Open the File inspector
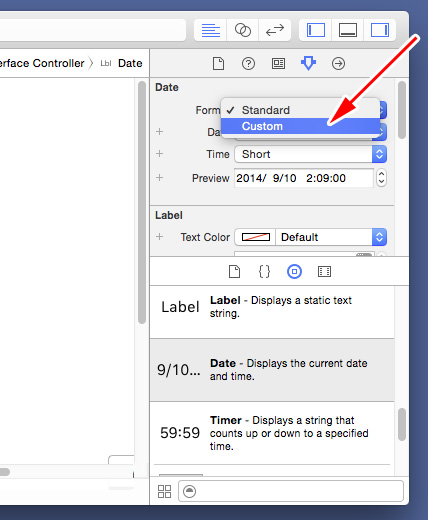 click(218, 63)
